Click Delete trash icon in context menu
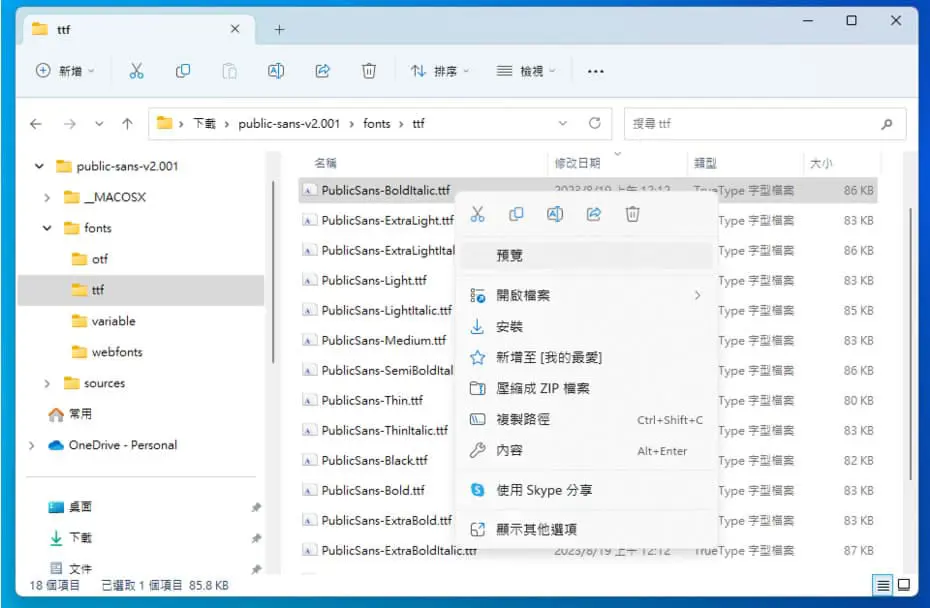This screenshot has height=608, width=930. (x=632, y=214)
